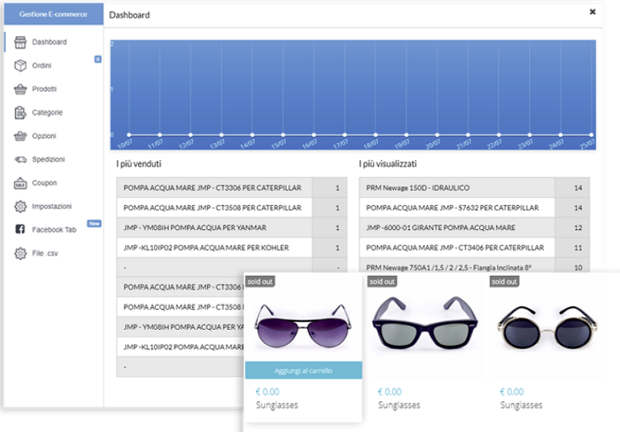Click the aviator sunglasses thumbnail
This screenshot has height=432, width=620.
tap(302, 326)
